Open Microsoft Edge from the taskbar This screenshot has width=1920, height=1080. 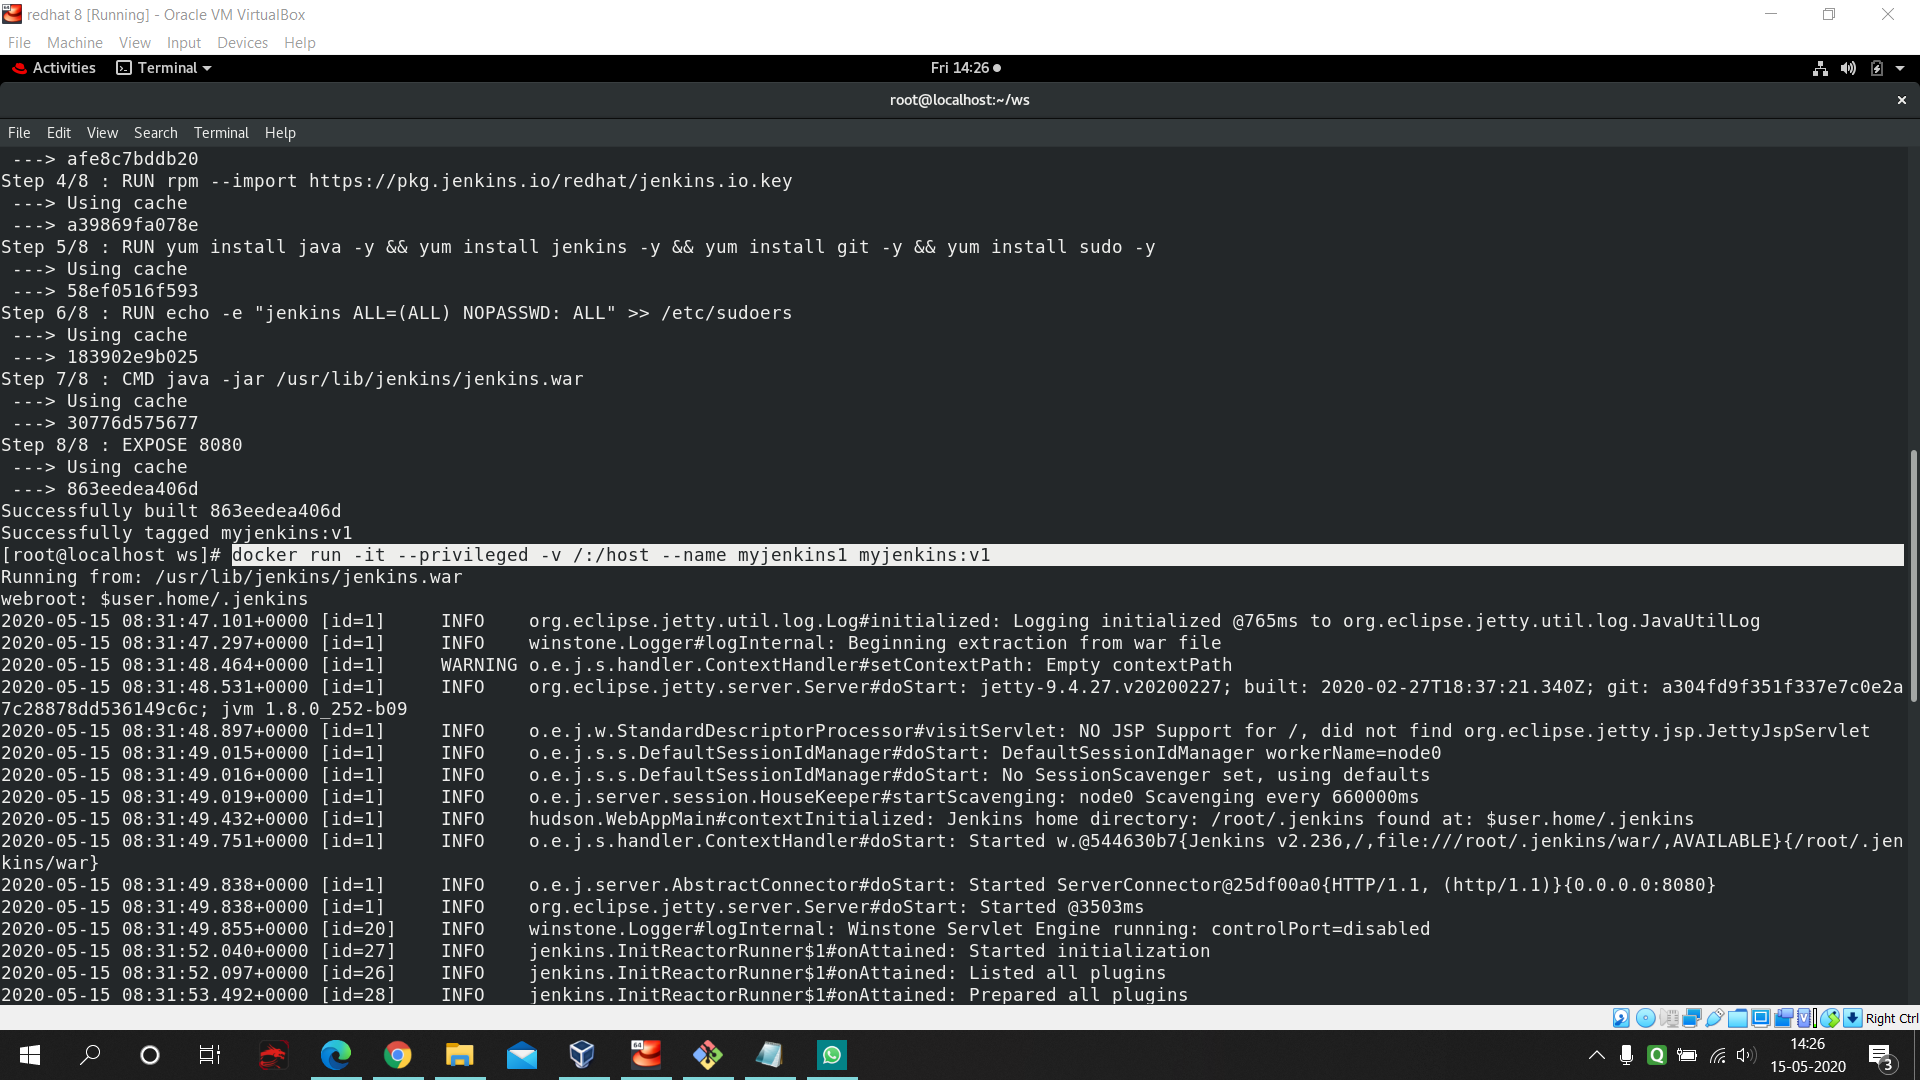(x=336, y=1055)
